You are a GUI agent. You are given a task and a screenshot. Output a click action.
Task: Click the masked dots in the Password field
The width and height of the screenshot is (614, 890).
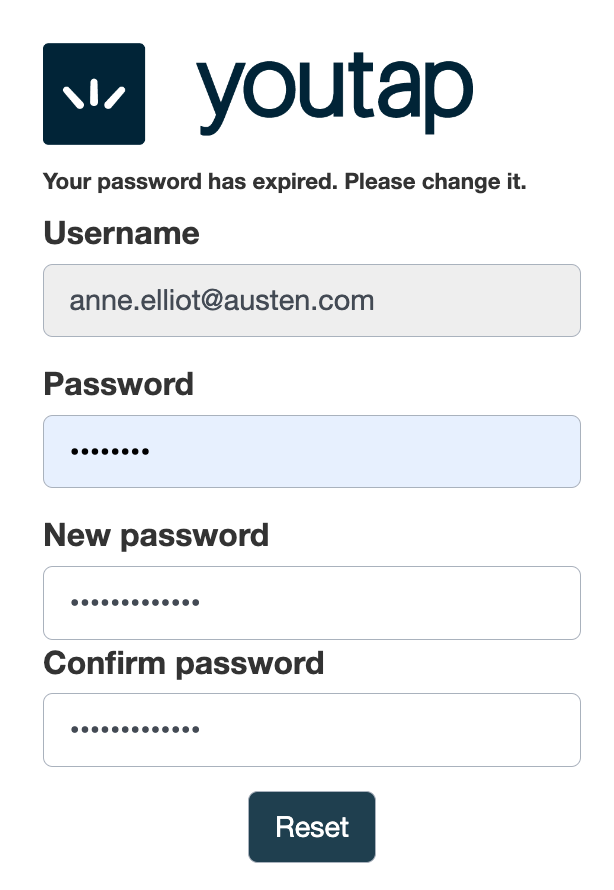109,453
